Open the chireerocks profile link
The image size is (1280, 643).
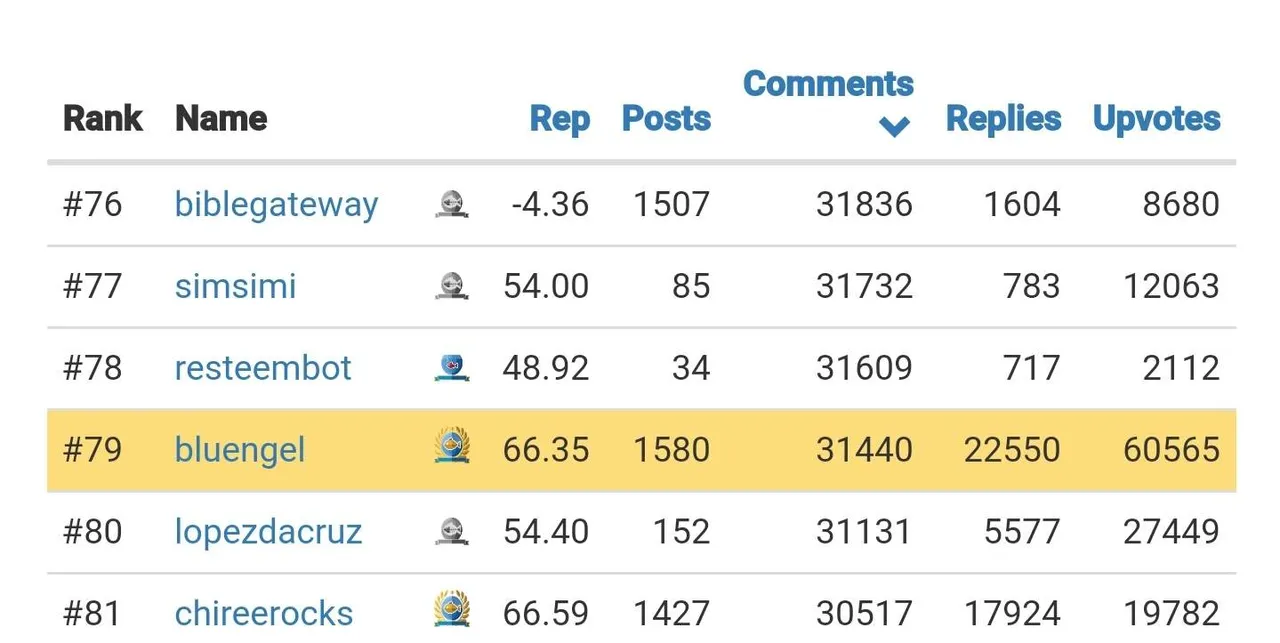264,613
